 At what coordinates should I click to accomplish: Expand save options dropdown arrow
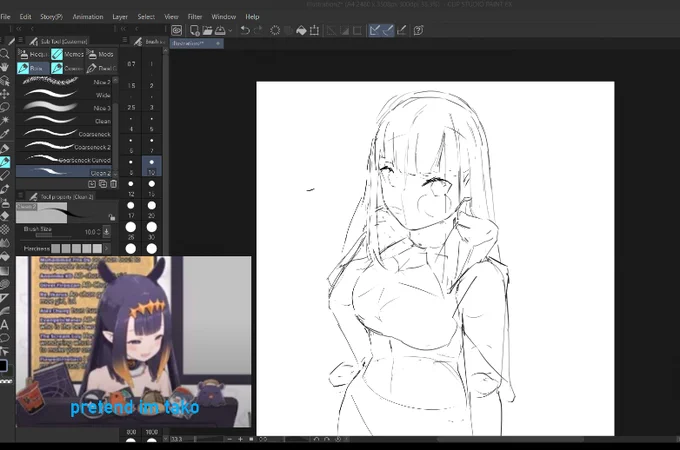tap(230, 30)
